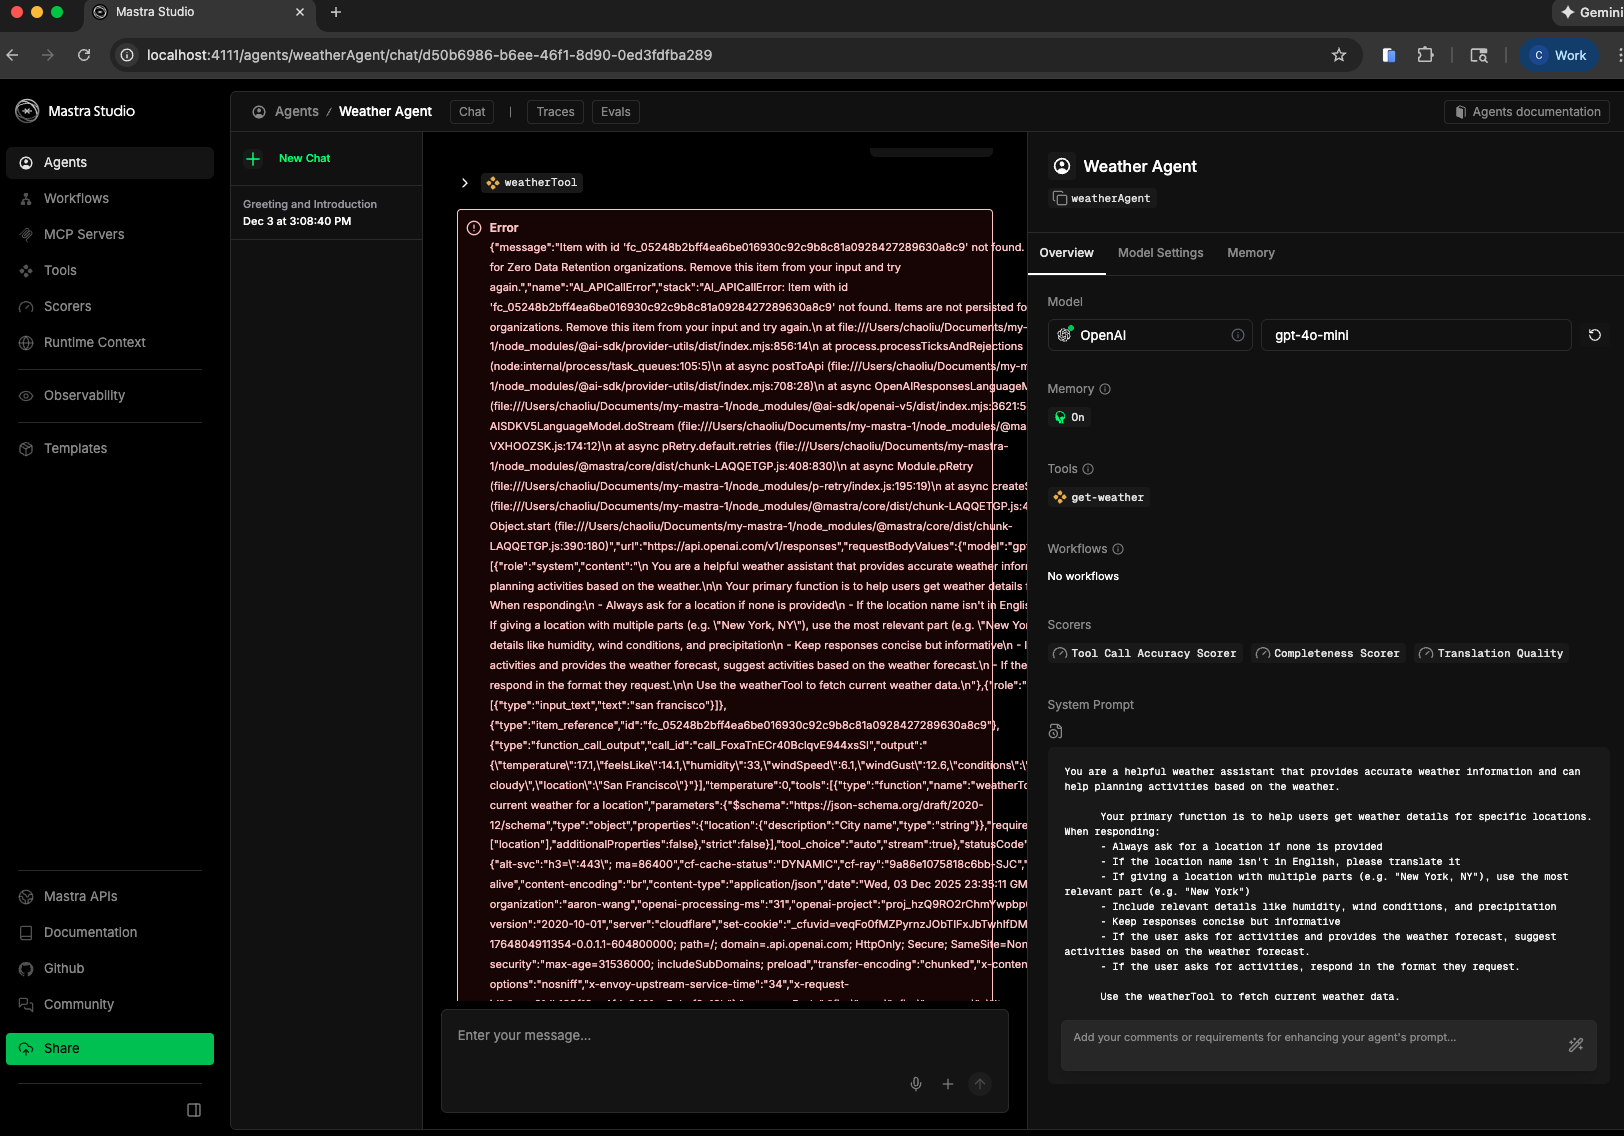Click the Error alert icon
Screen dimensions: 1624x1136
click(474, 228)
